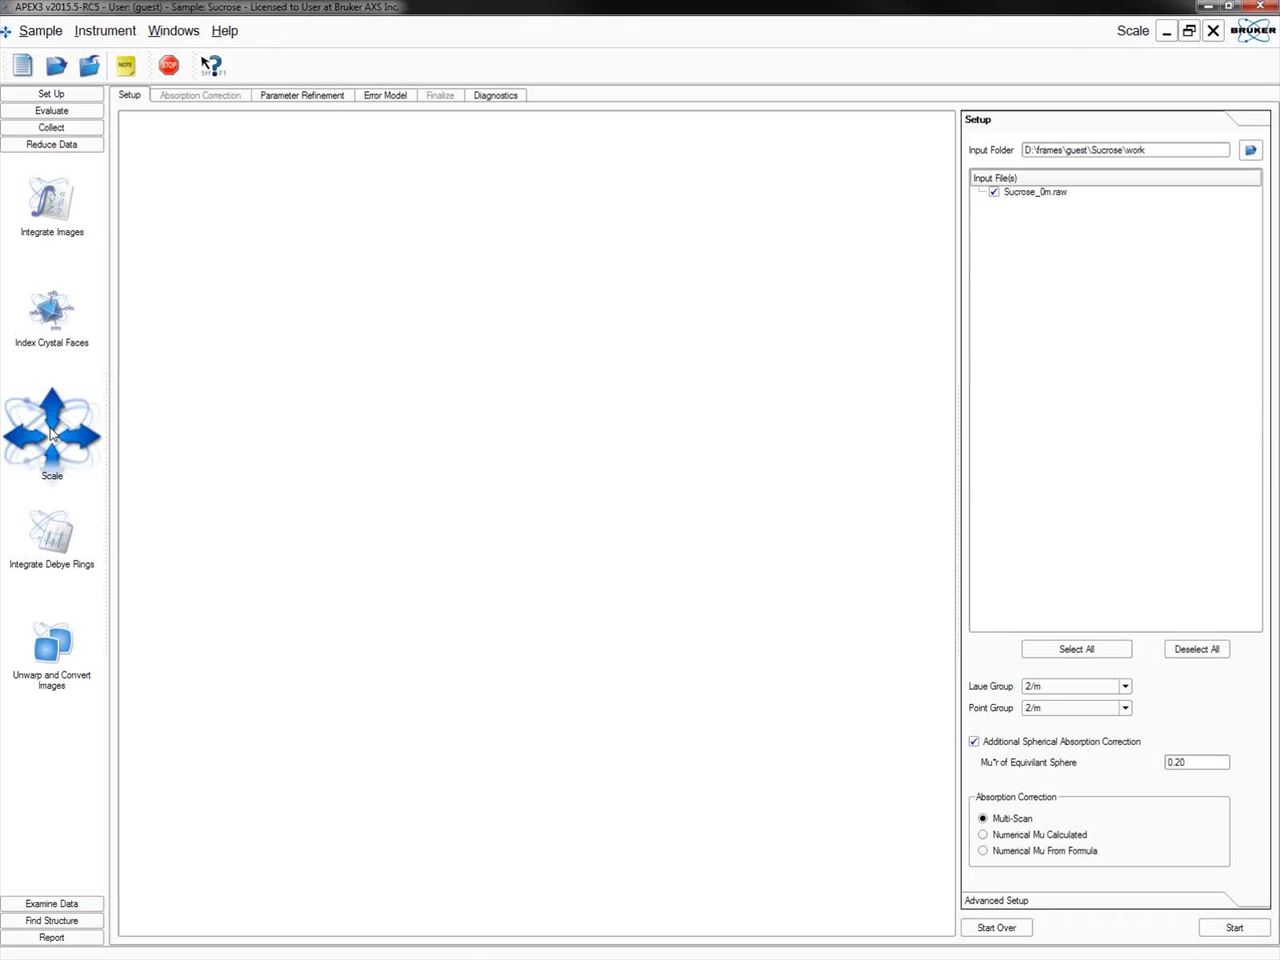Toggle Additional Spherical Absorption Correction checkbox
Viewport: 1280px width, 960px height.
(x=974, y=742)
